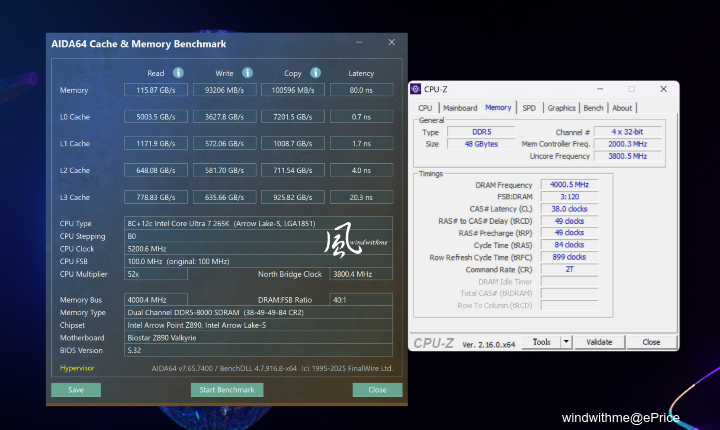This screenshot has width=720, height=430.
Task: Switch to the CPU tab in CPU-Z
Action: click(x=425, y=108)
